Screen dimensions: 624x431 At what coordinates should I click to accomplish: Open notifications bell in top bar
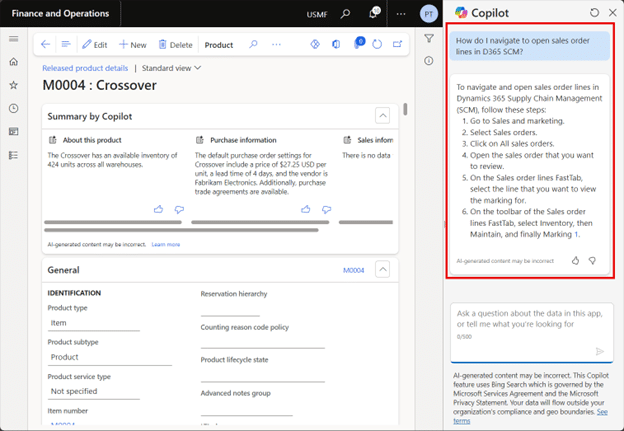[373, 13]
